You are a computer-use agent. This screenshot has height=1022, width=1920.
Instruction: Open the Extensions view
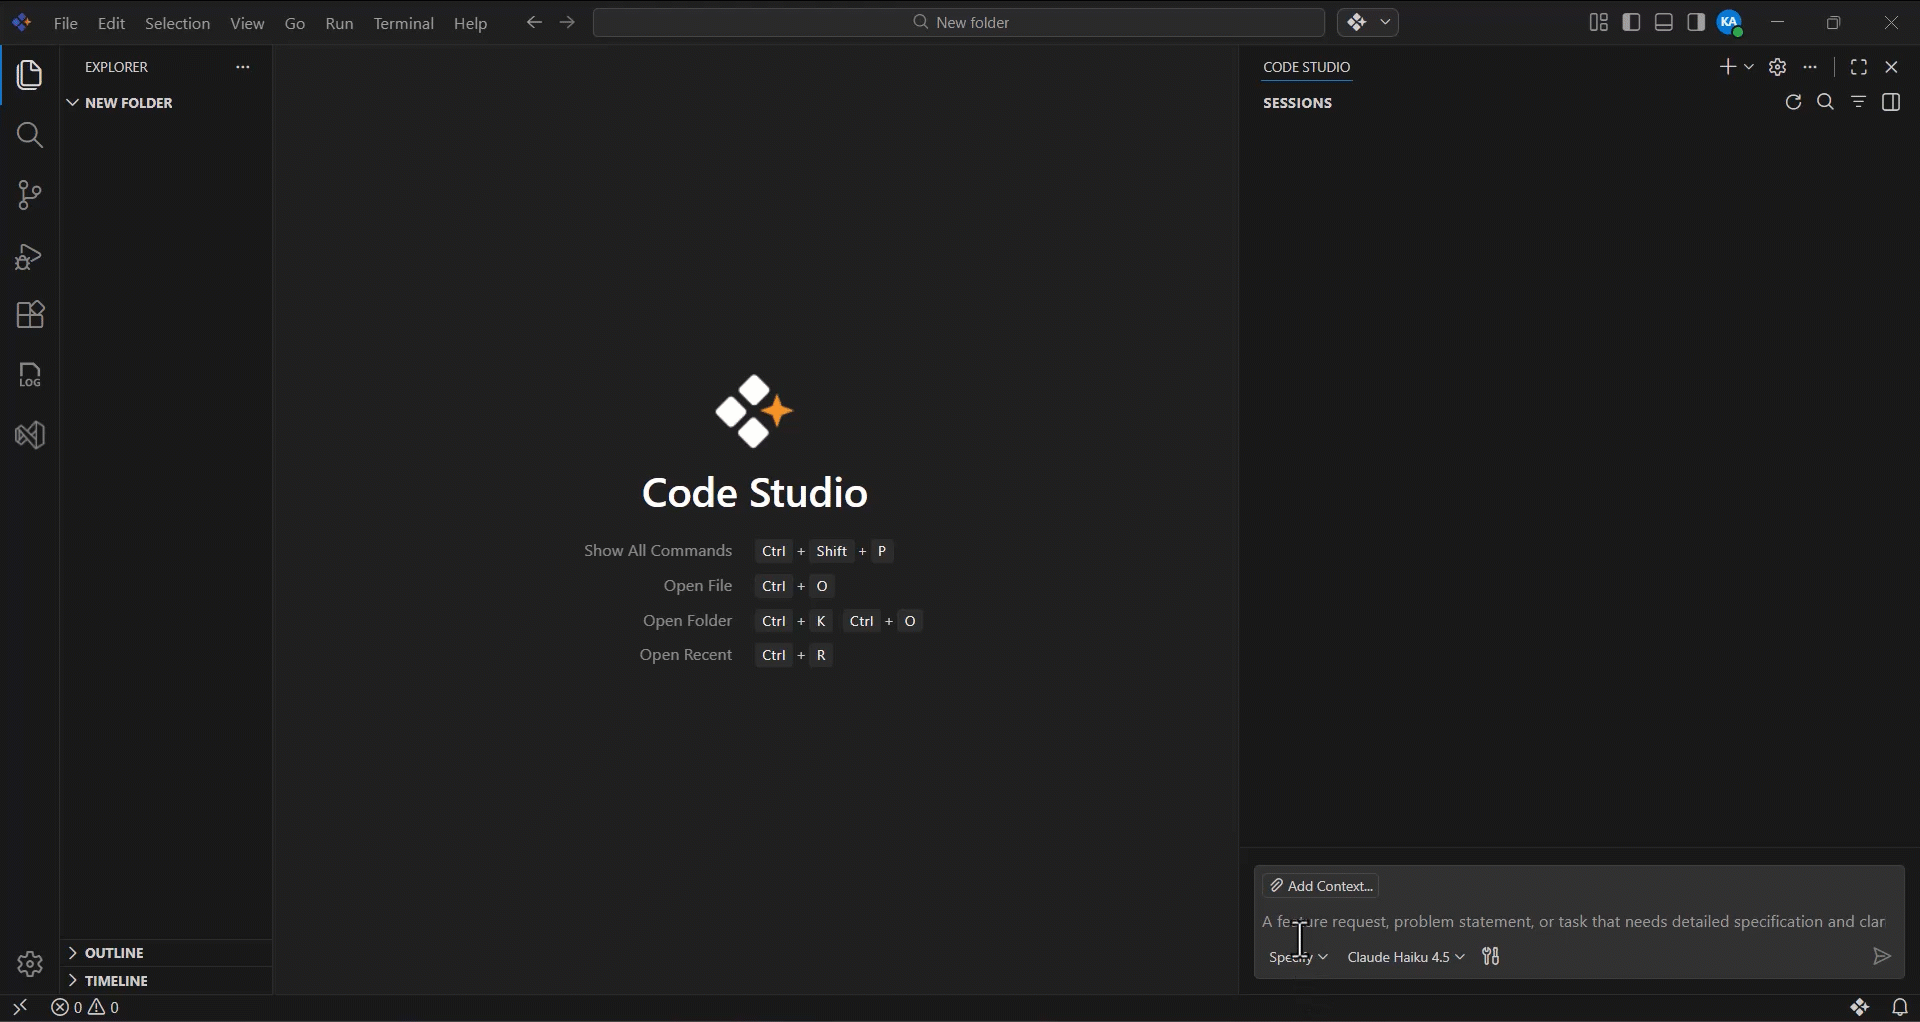[29, 315]
